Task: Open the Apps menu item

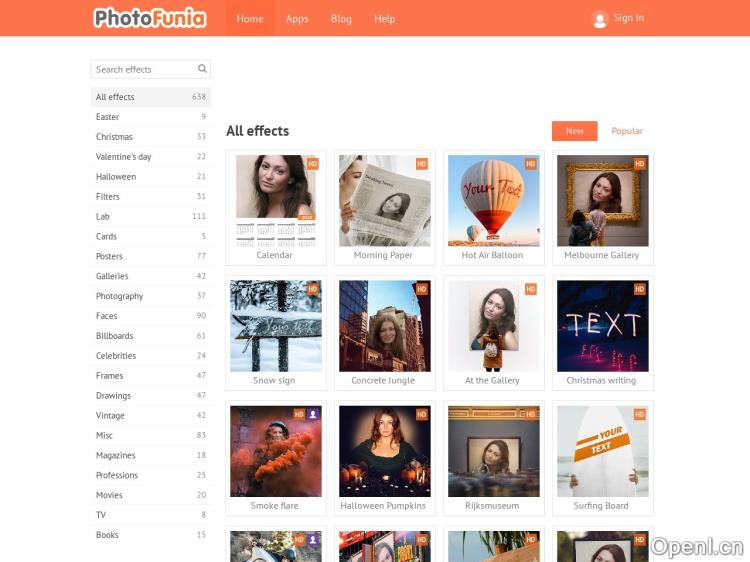Action: tap(297, 19)
